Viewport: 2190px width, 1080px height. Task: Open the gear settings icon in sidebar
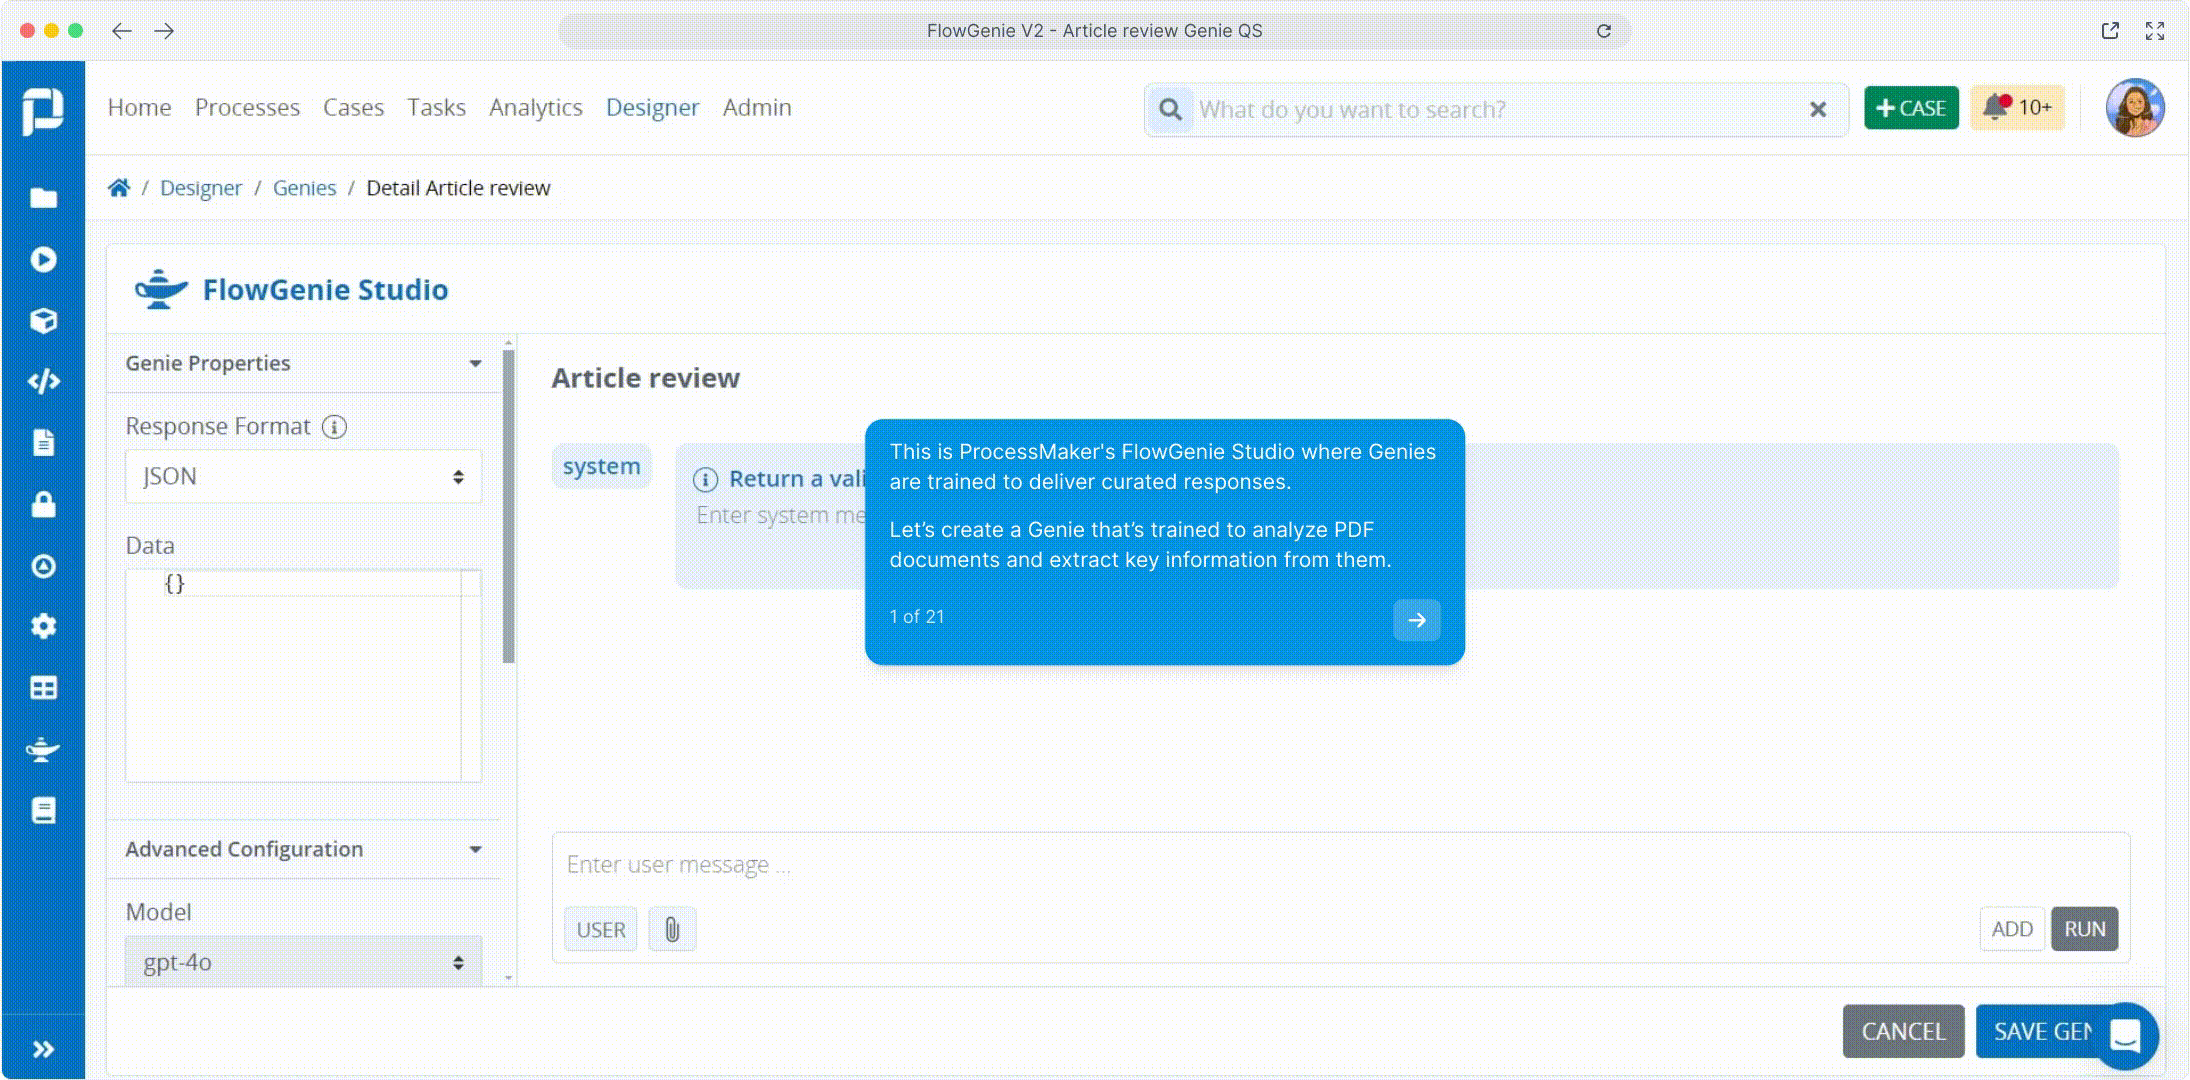[x=43, y=626]
